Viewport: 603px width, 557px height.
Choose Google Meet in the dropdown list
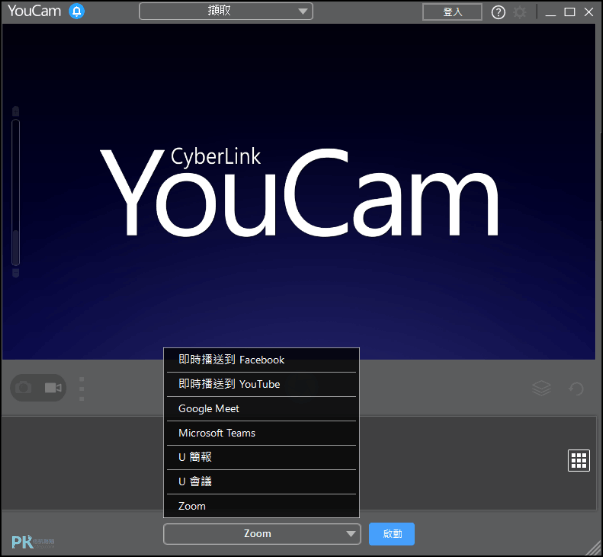coord(262,409)
